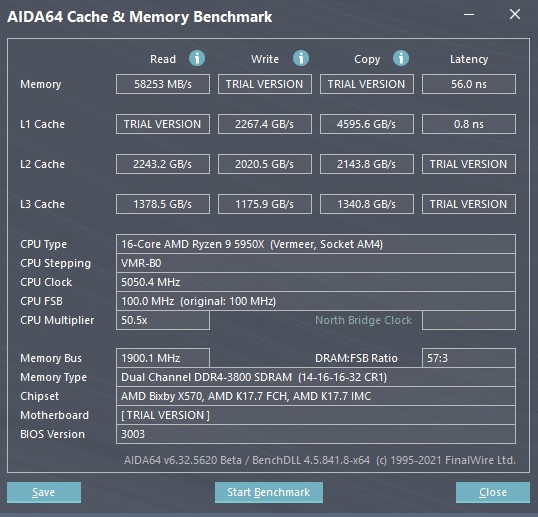The image size is (538, 517).
Task: Click L1 Cache write 2267.4 GB/s
Action: [x=265, y=124]
